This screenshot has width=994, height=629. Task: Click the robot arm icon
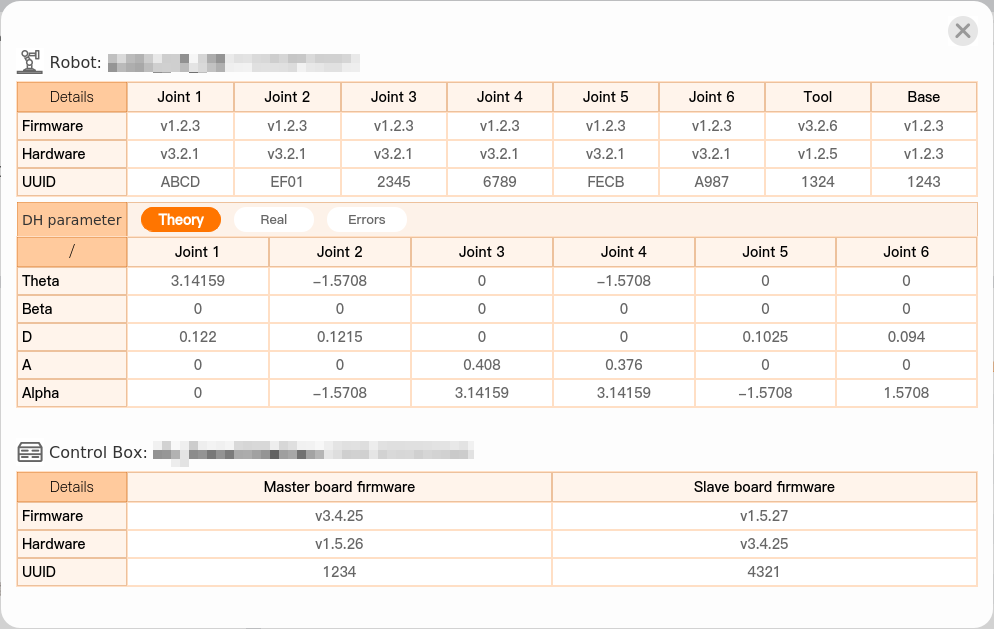(x=30, y=62)
